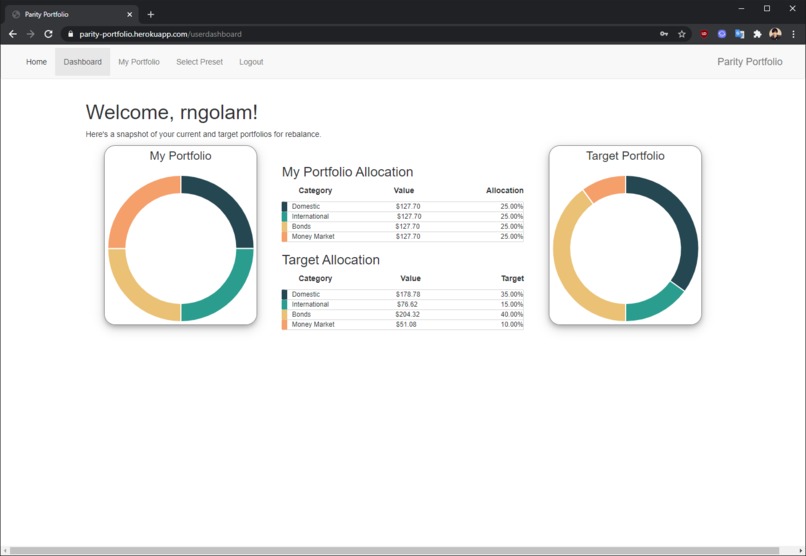Open the Chrome three-dot menu

pos(793,34)
